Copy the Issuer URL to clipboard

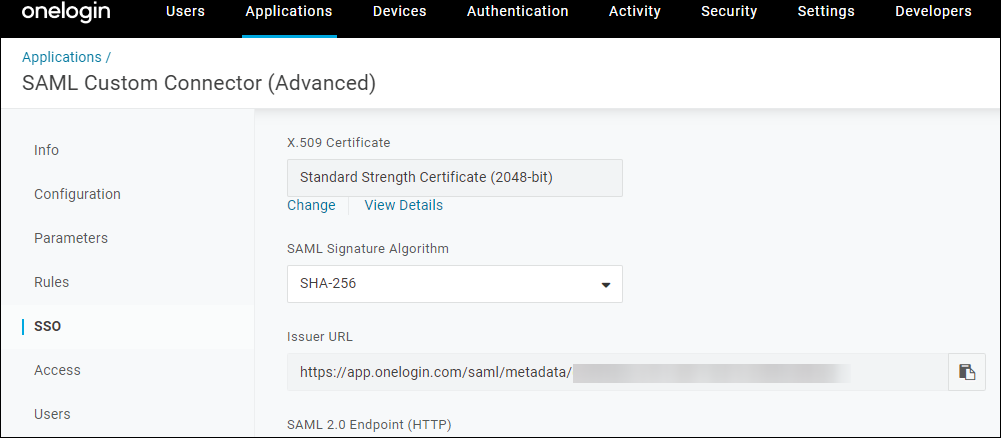point(967,372)
